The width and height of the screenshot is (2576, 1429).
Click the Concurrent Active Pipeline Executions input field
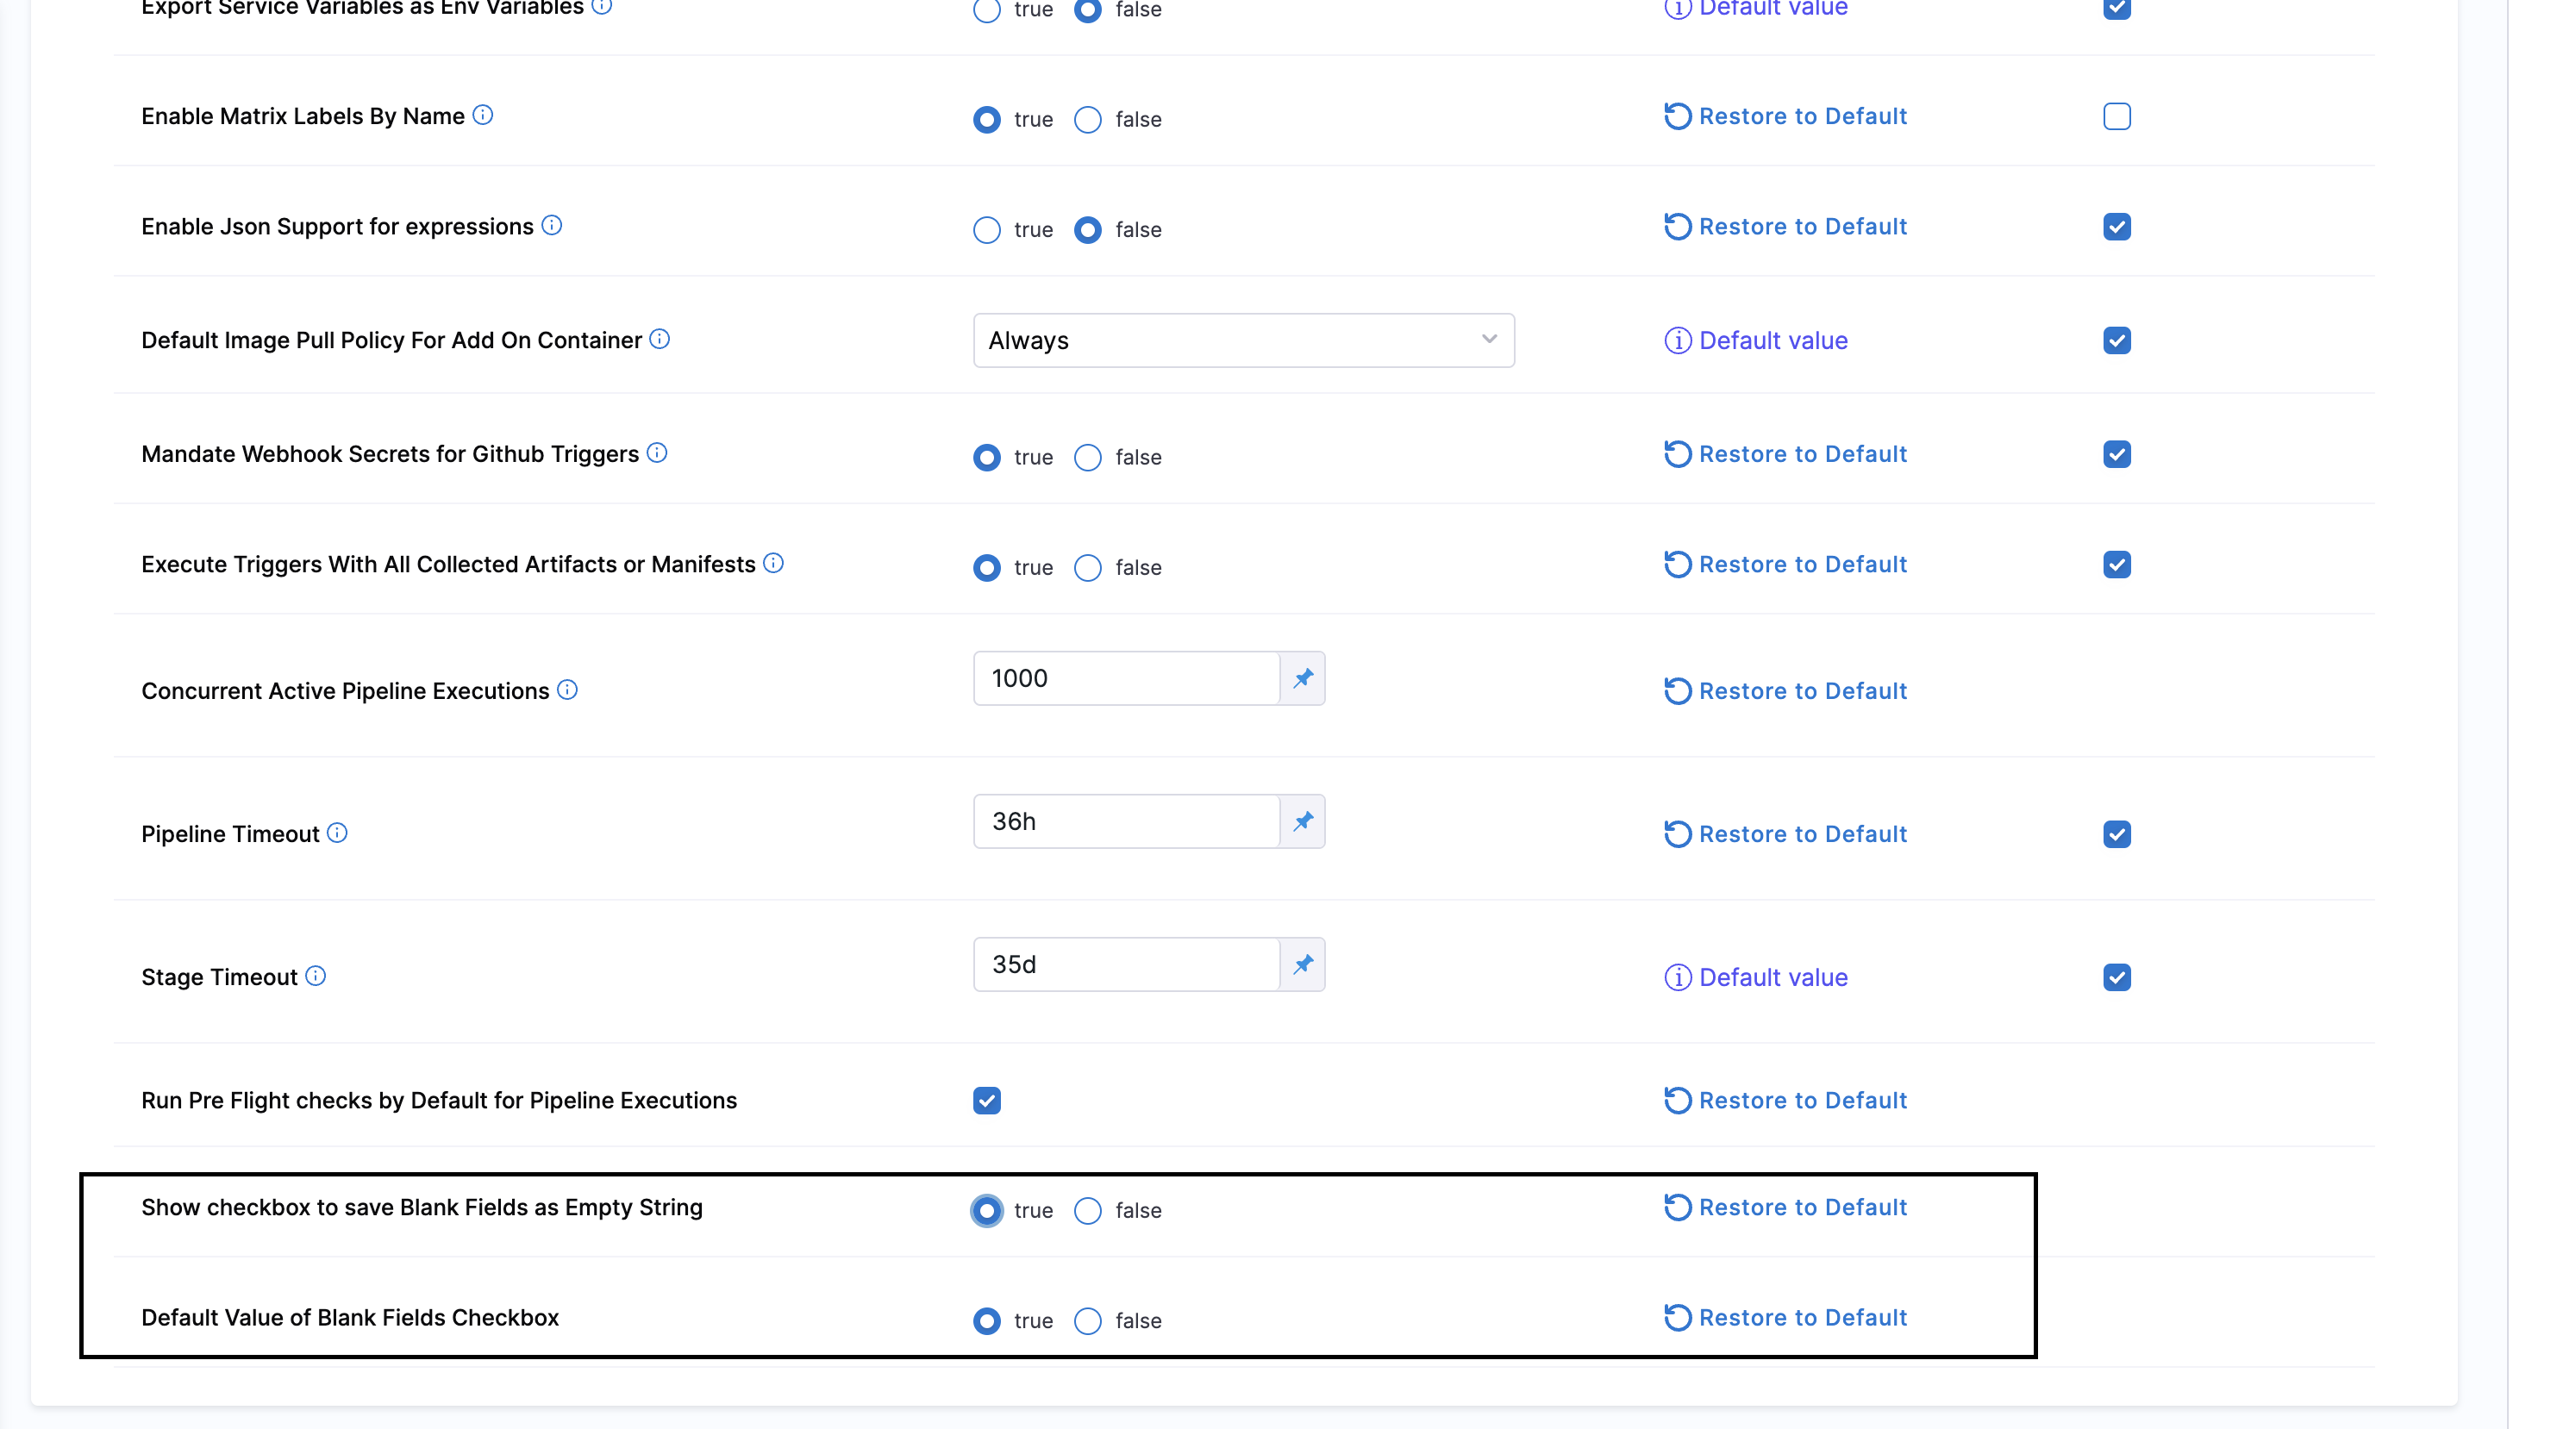tap(1126, 679)
